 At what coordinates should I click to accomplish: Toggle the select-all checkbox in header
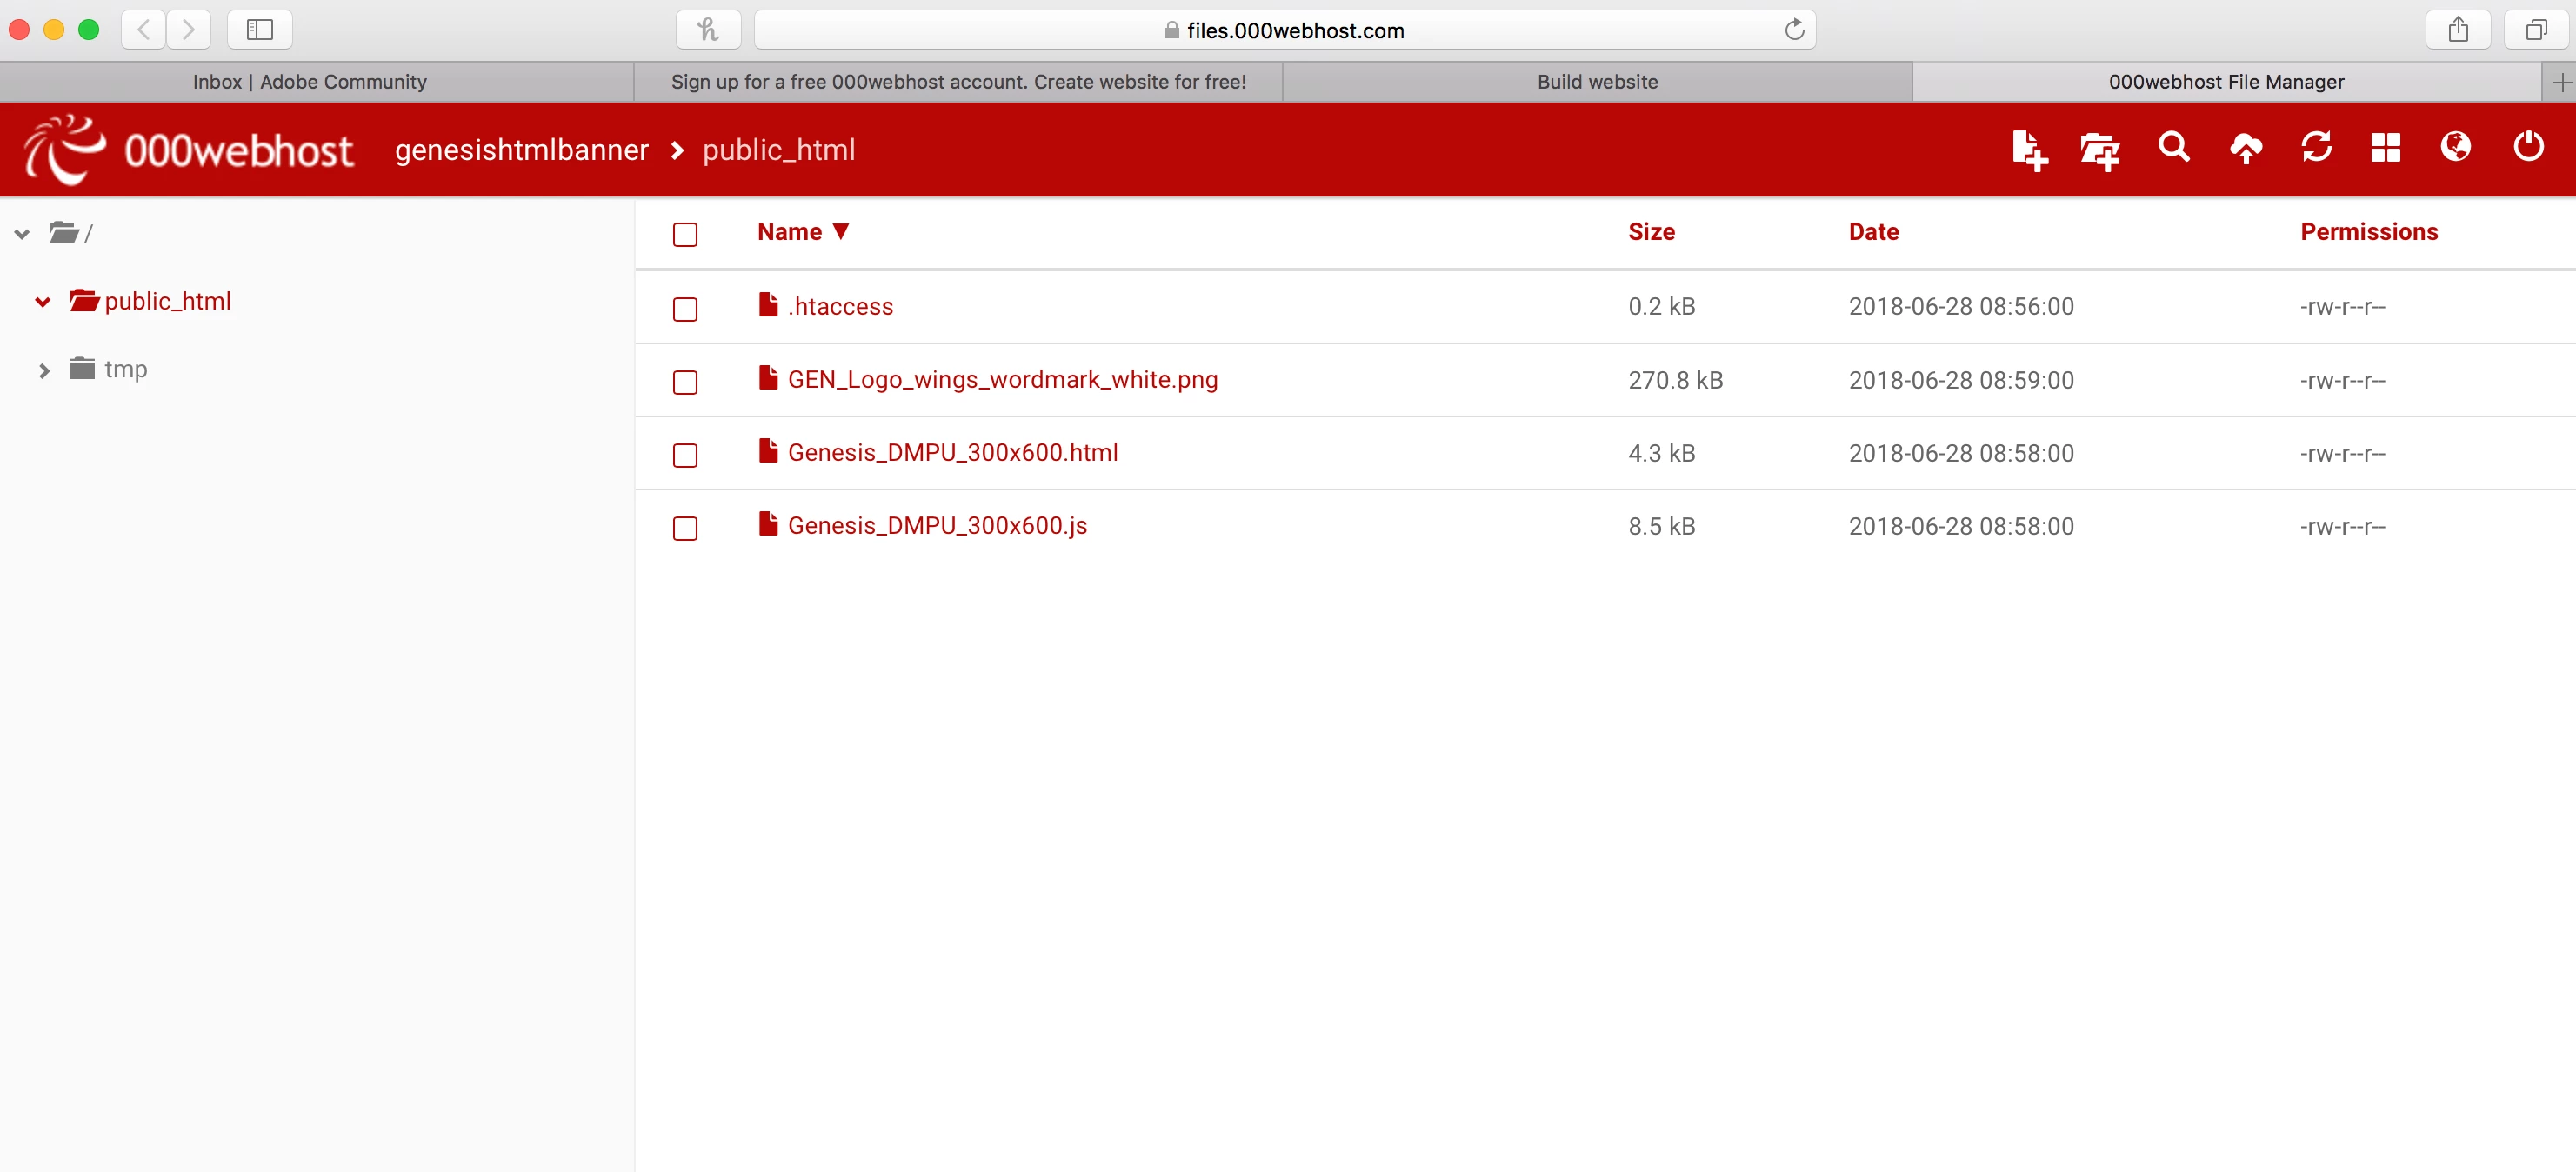[685, 234]
